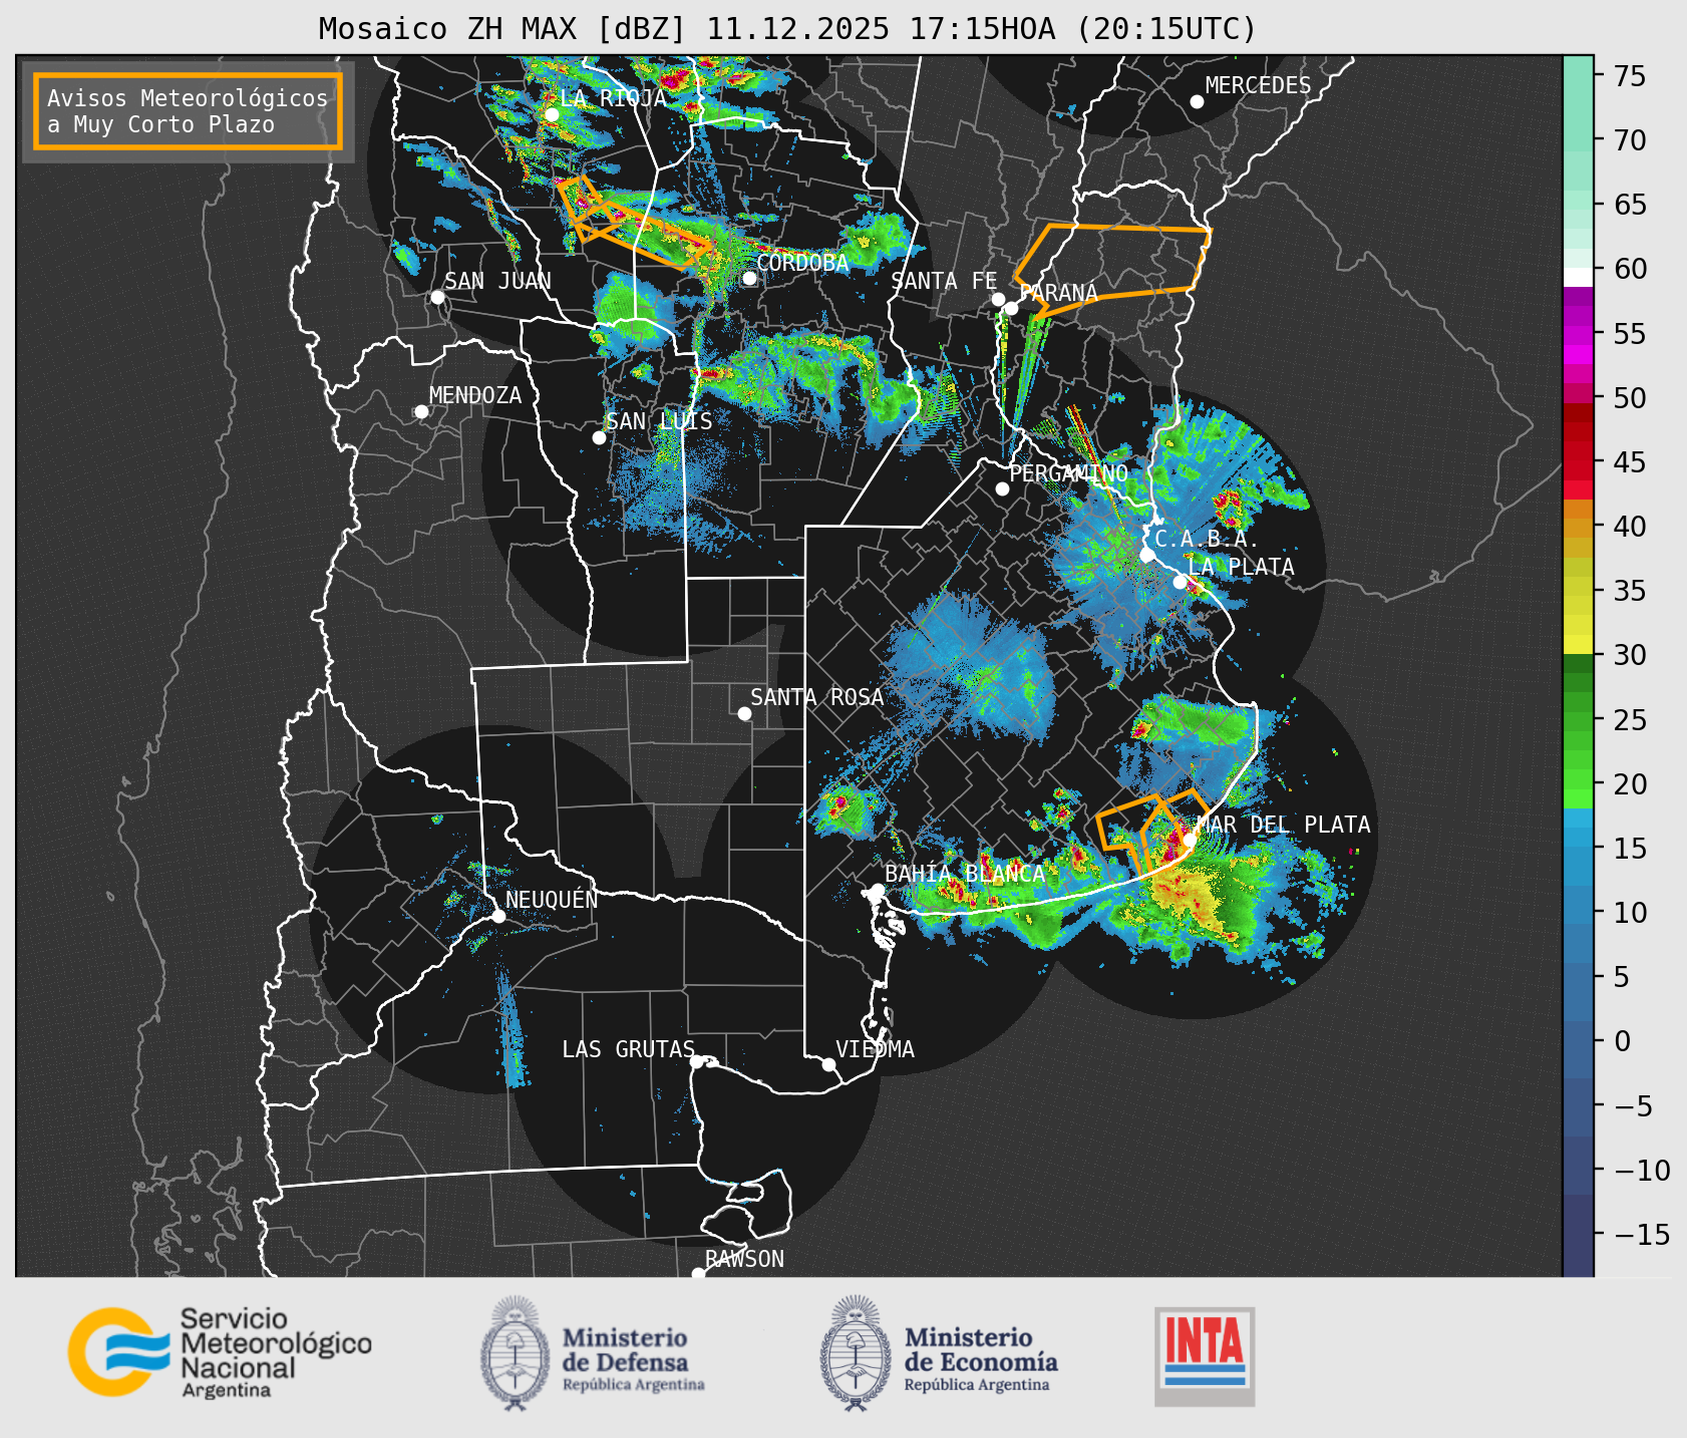Screen dimensions: 1687x1438
Task: Open the Avisos Meteorológicos a Muy Corto Plazo legend box
Action: (188, 111)
